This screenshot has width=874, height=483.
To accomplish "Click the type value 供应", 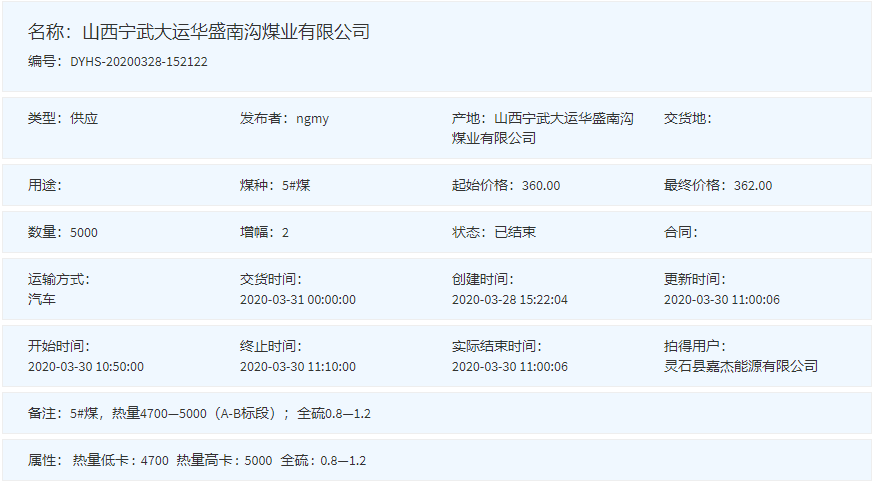I will (84, 119).
